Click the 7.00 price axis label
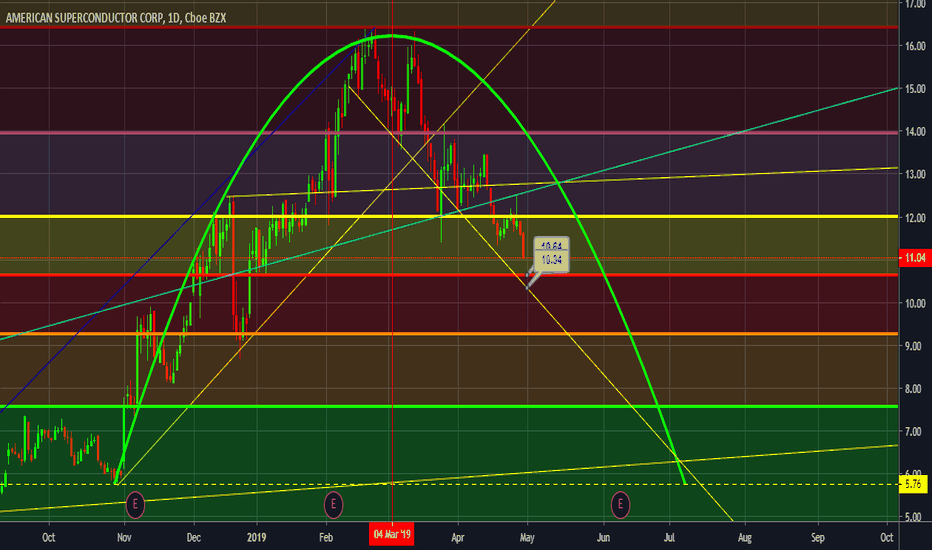The width and height of the screenshot is (932, 550). (x=915, y=432)
